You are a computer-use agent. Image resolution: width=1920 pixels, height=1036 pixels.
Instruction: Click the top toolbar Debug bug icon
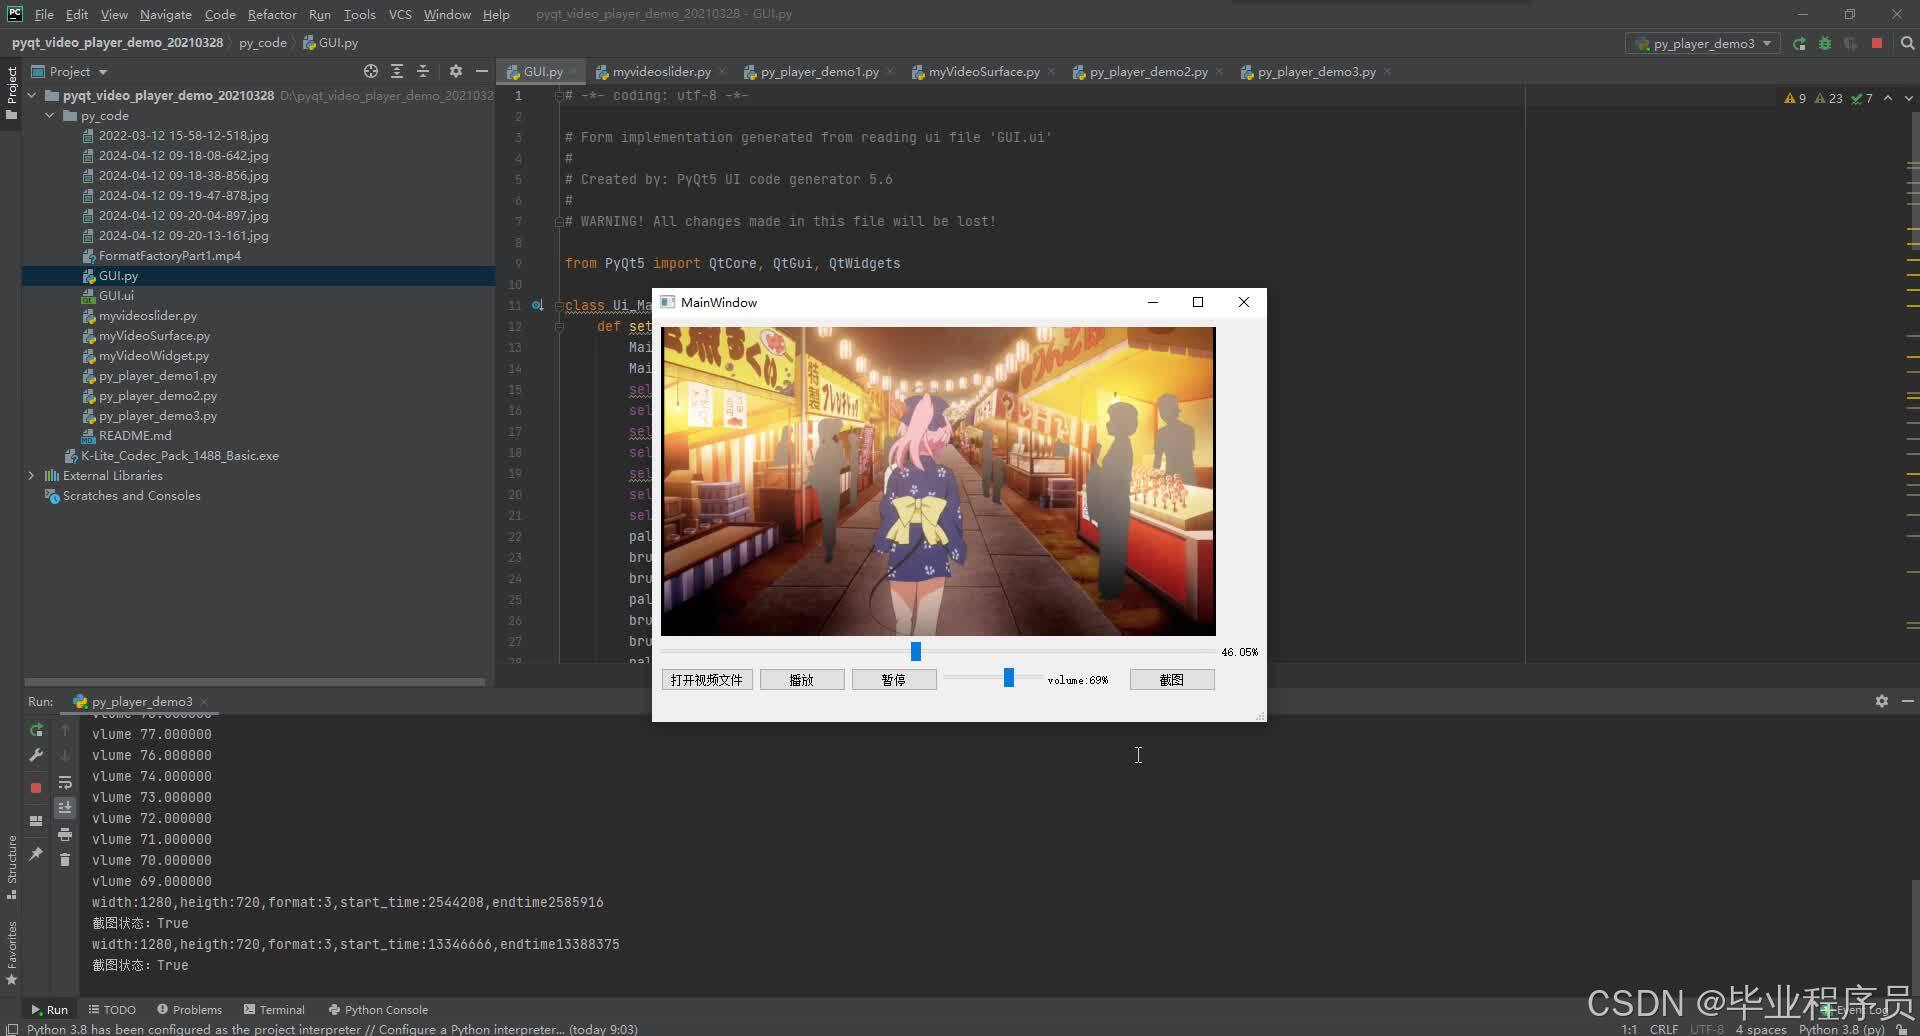pos(1825,43)
